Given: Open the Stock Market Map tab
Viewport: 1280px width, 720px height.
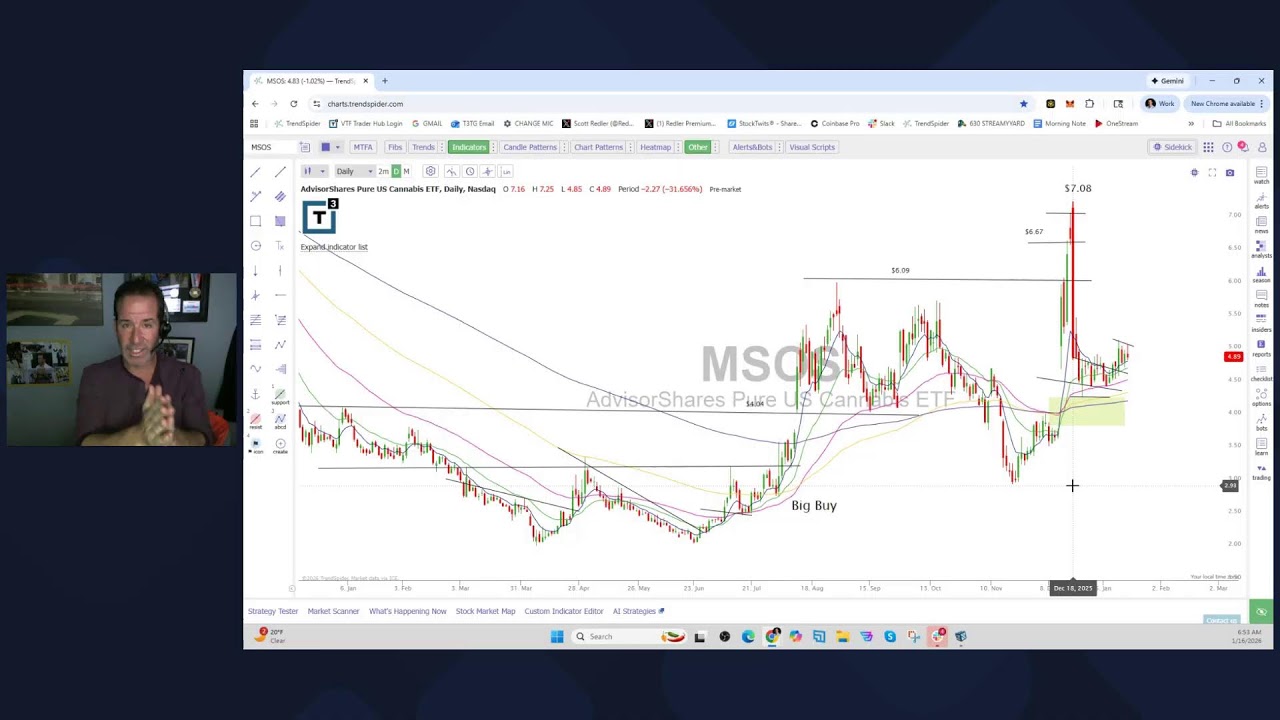Looking at the screenshot, I should (485, 611).
